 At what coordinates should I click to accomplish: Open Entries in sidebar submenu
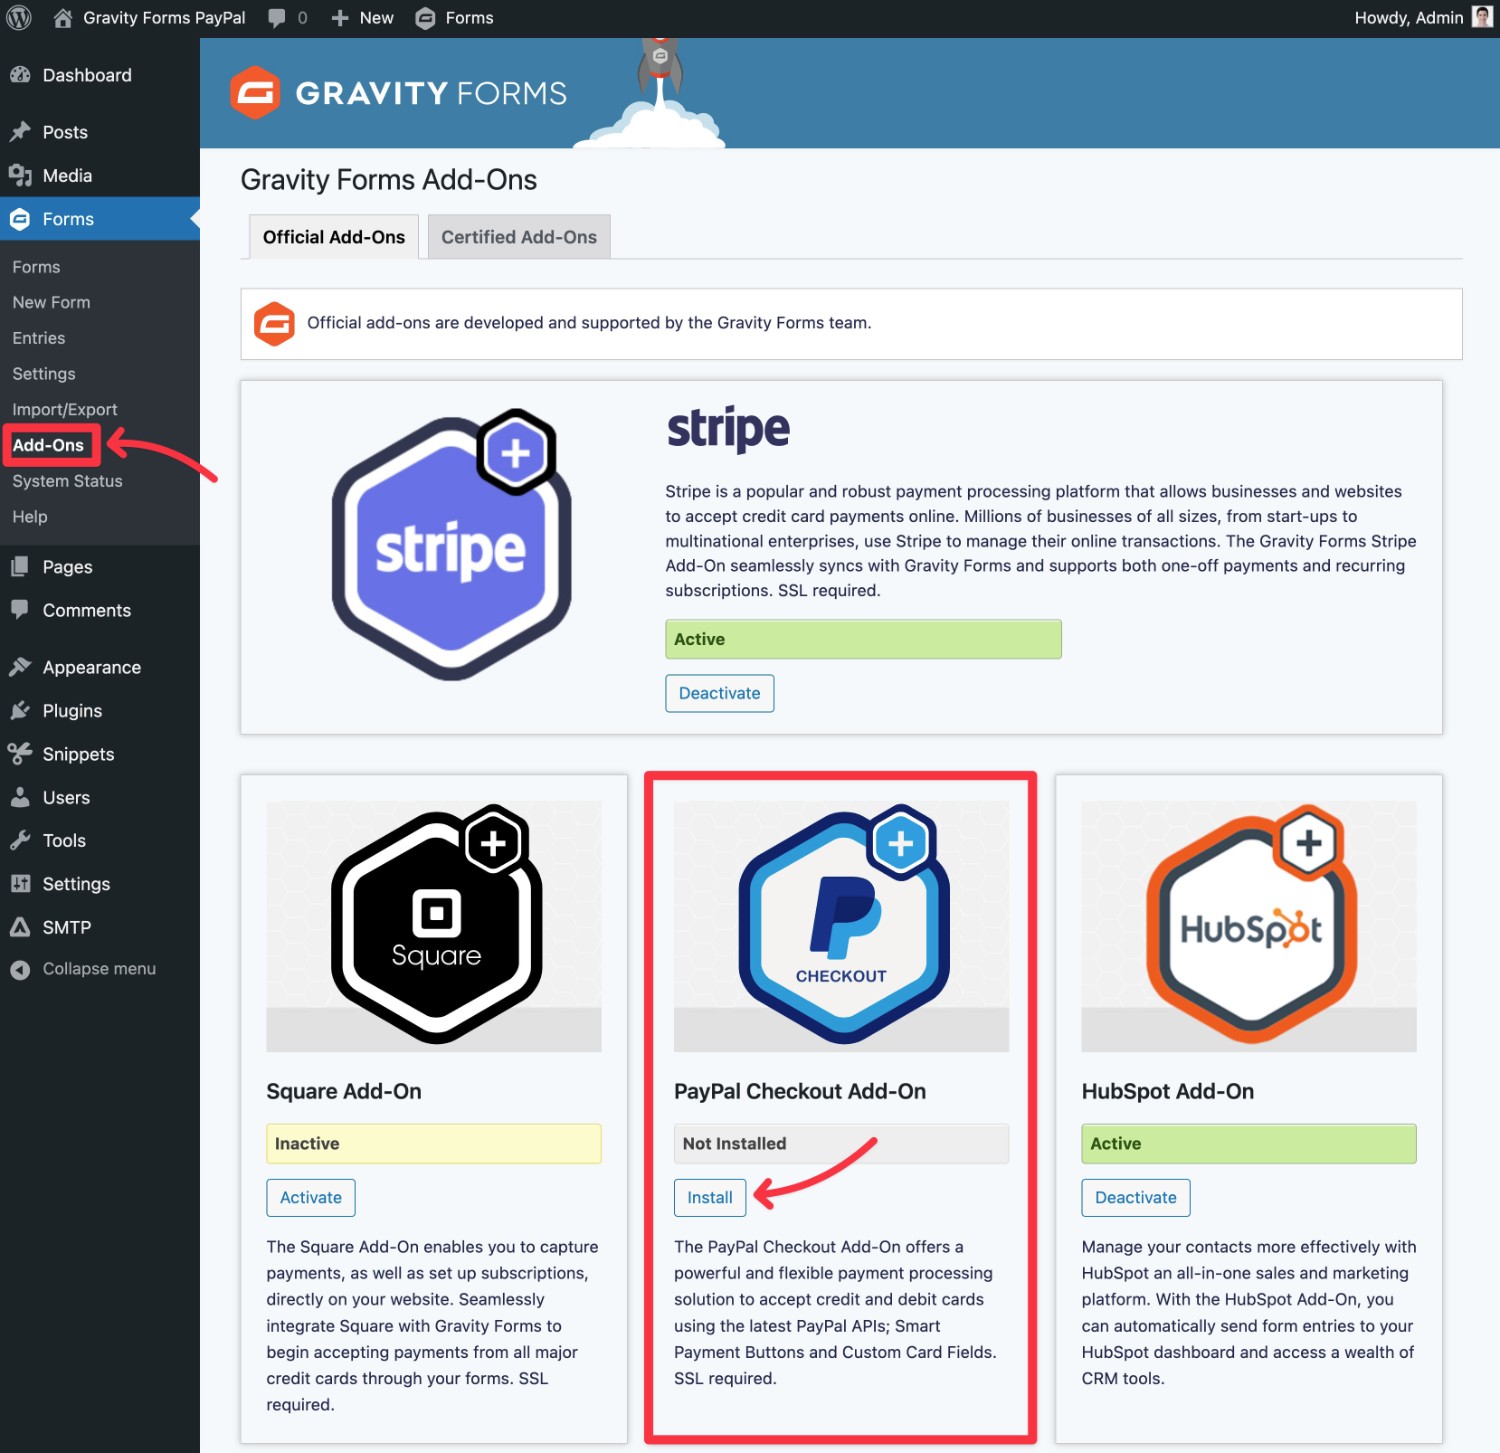coord(38,338)
